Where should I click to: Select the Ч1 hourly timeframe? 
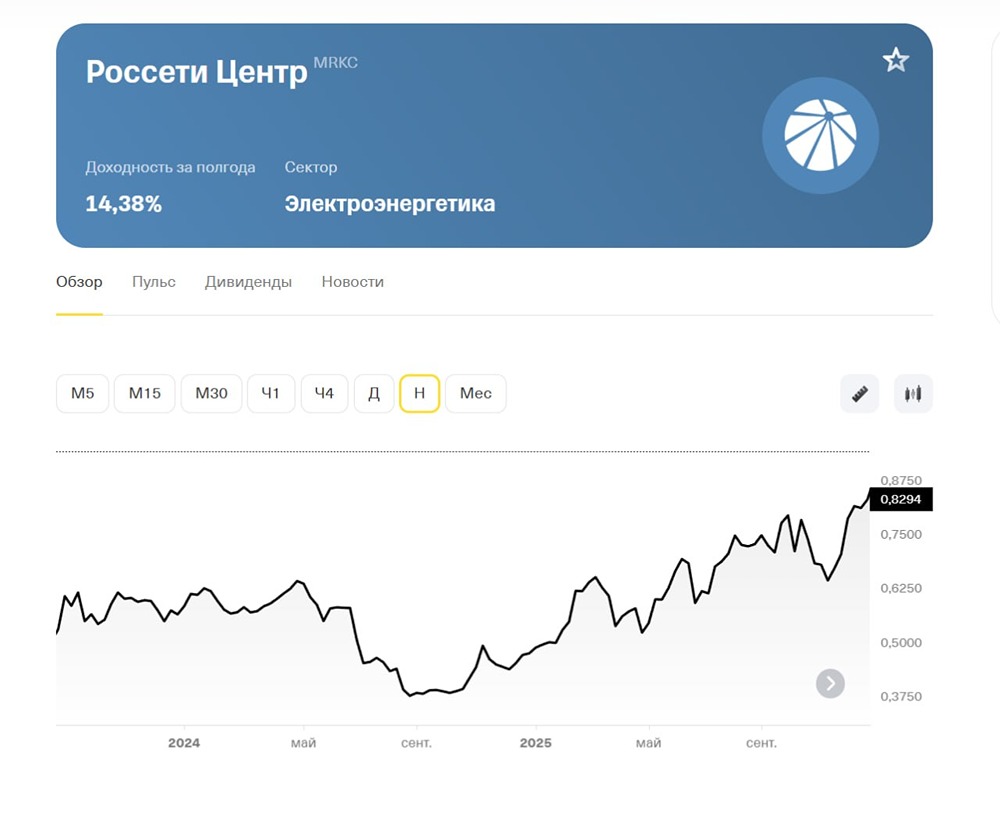pyautogui.click(x=270, y=393)
